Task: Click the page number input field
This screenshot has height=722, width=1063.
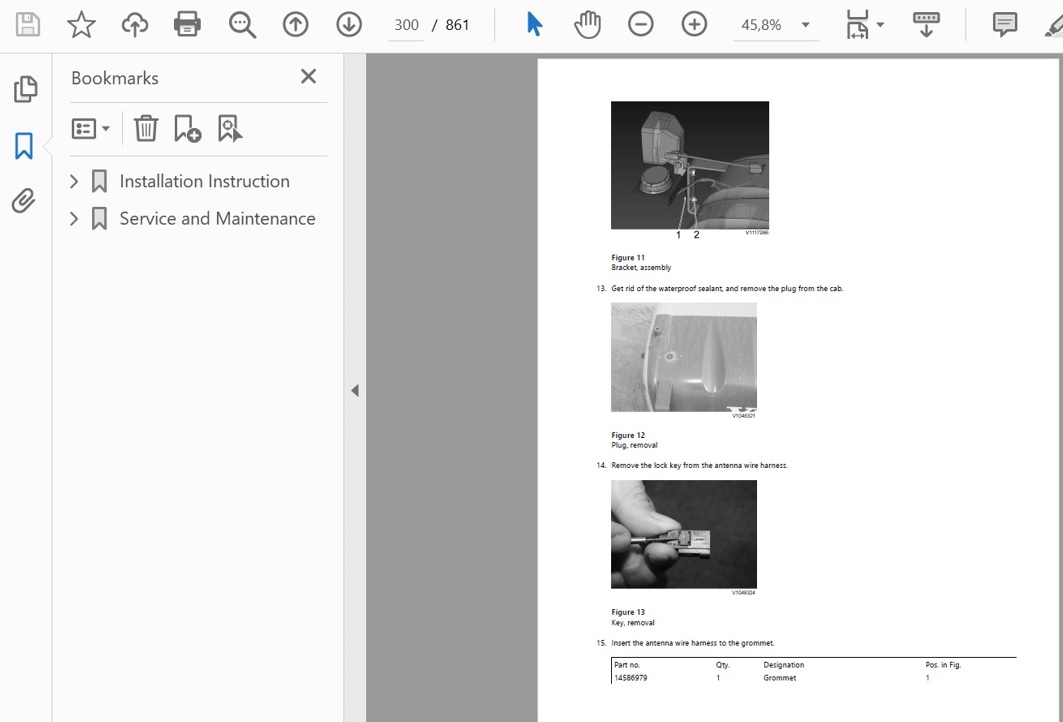Action: coord(406,25)
